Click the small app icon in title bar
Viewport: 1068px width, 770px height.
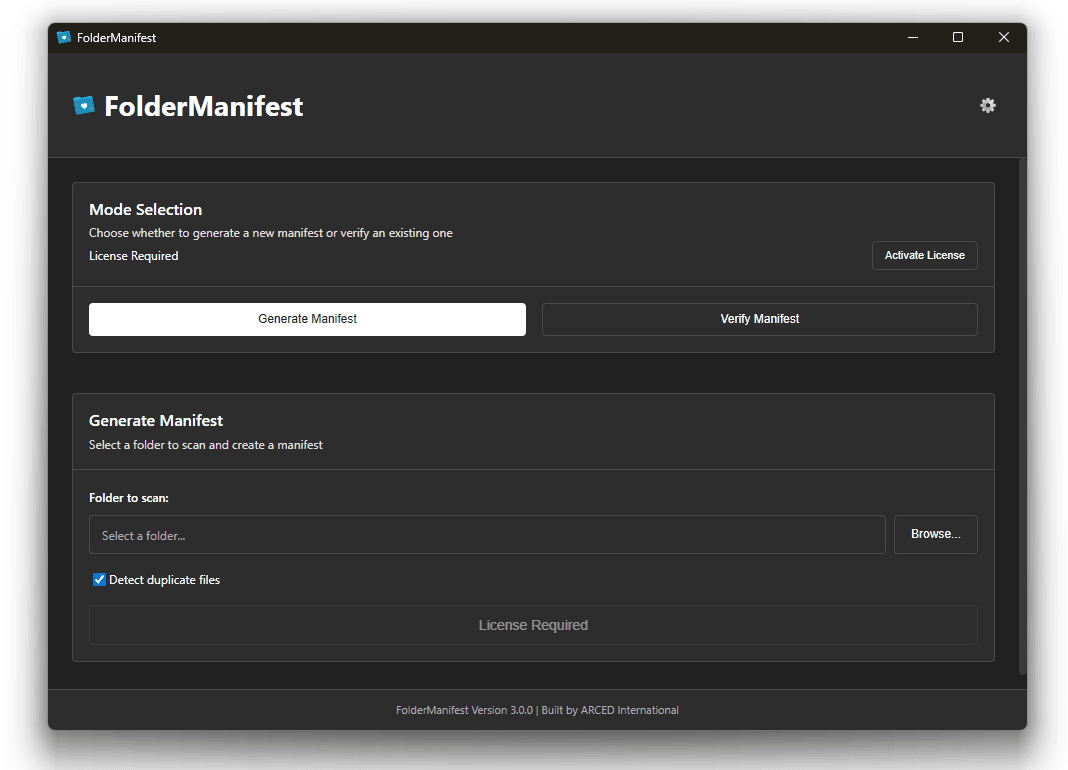tap(64, 38)
